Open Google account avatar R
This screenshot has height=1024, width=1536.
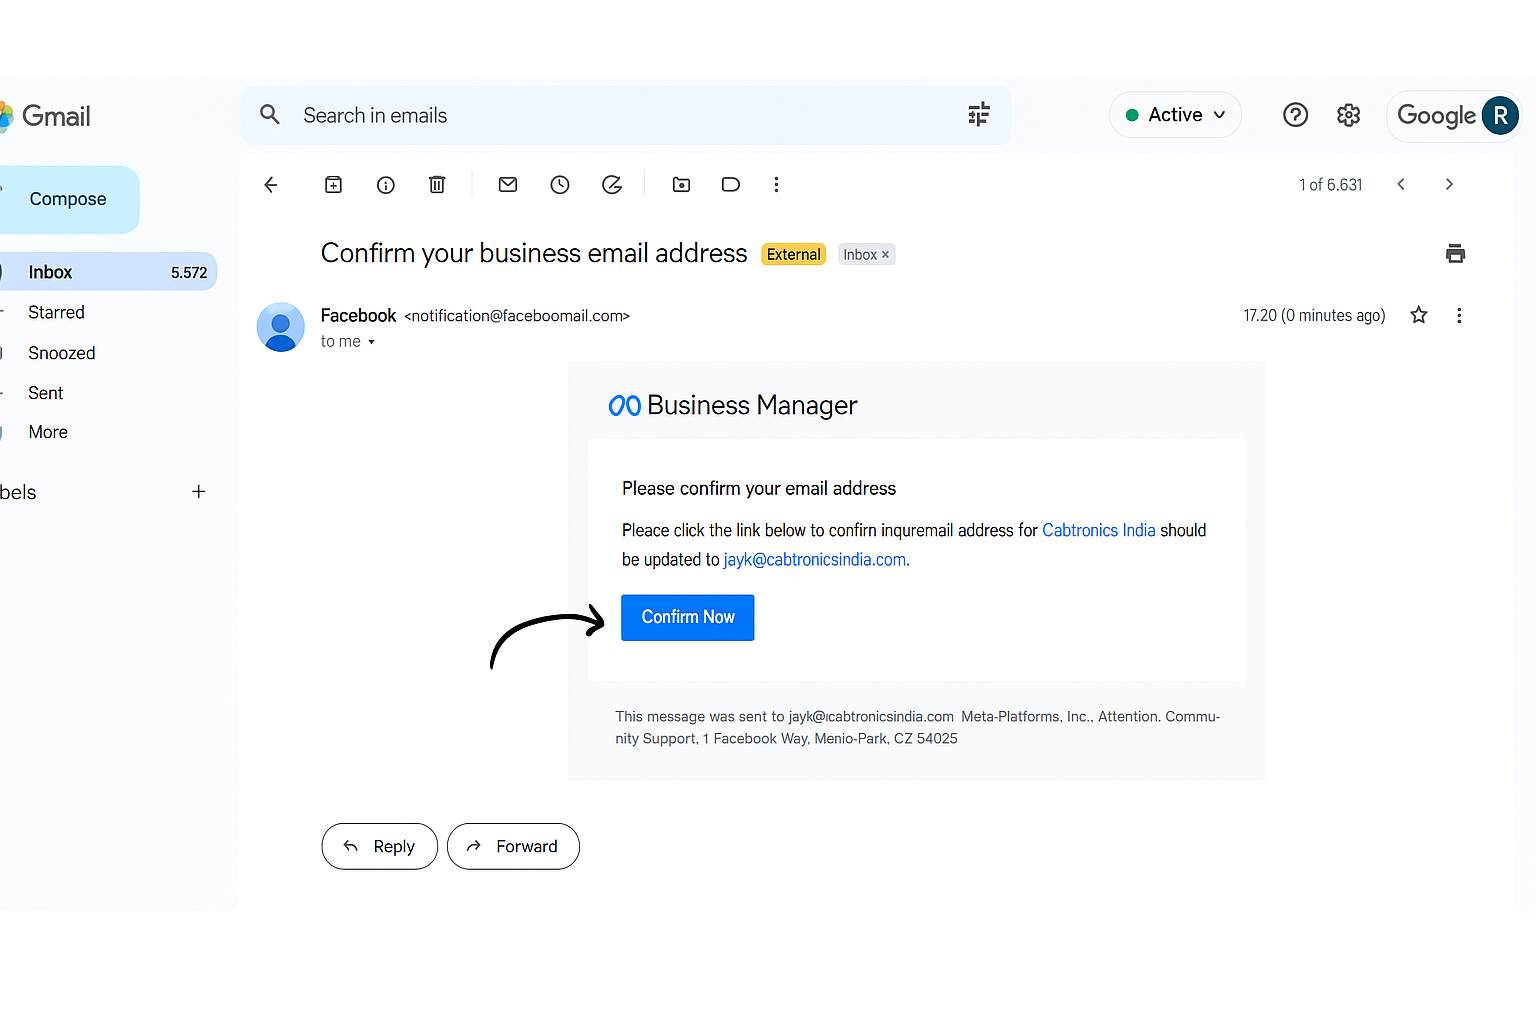(1500, 116)
